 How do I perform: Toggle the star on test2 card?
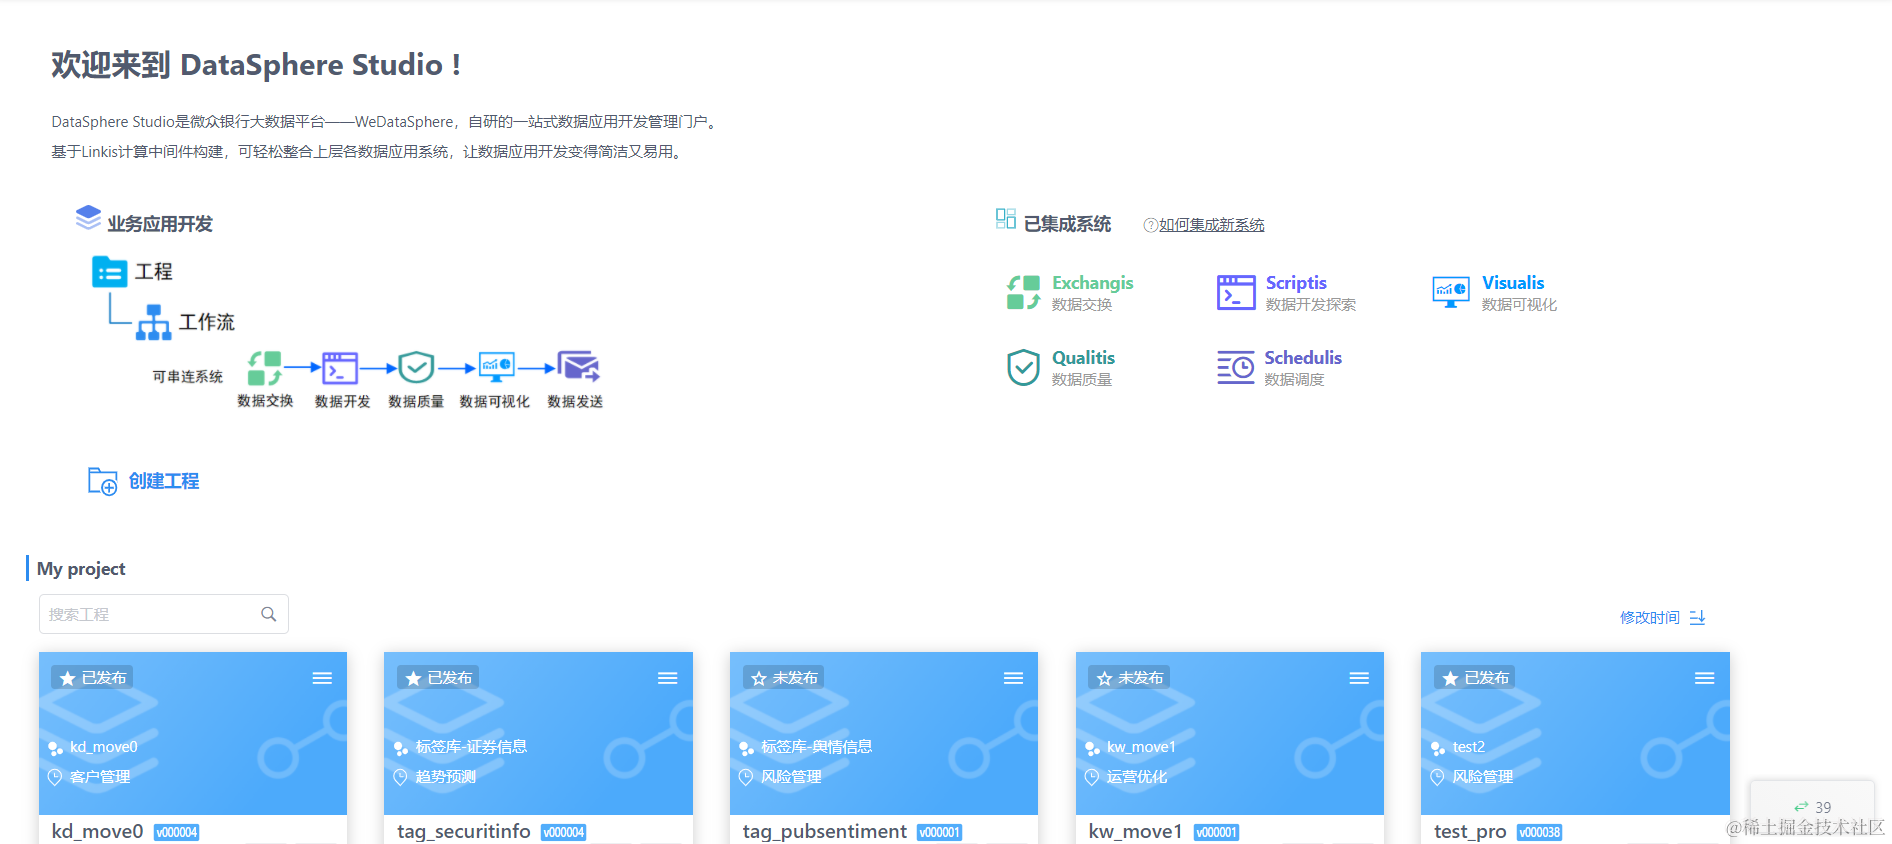pos(1450,678)
